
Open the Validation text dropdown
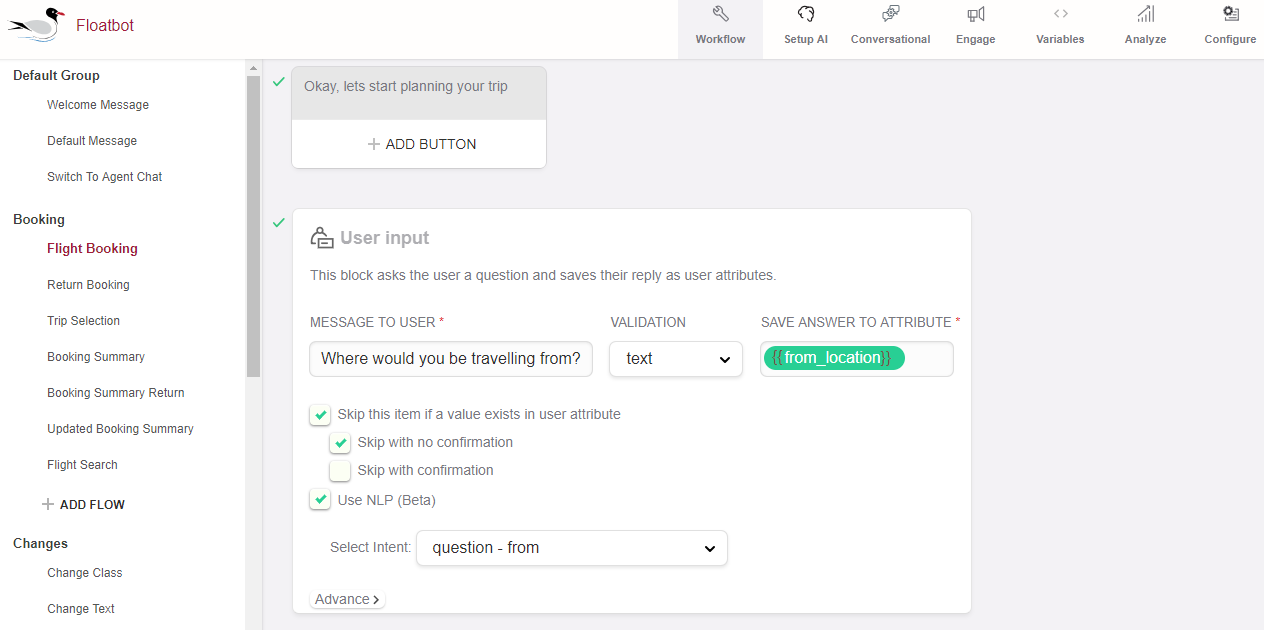point(676,359)
